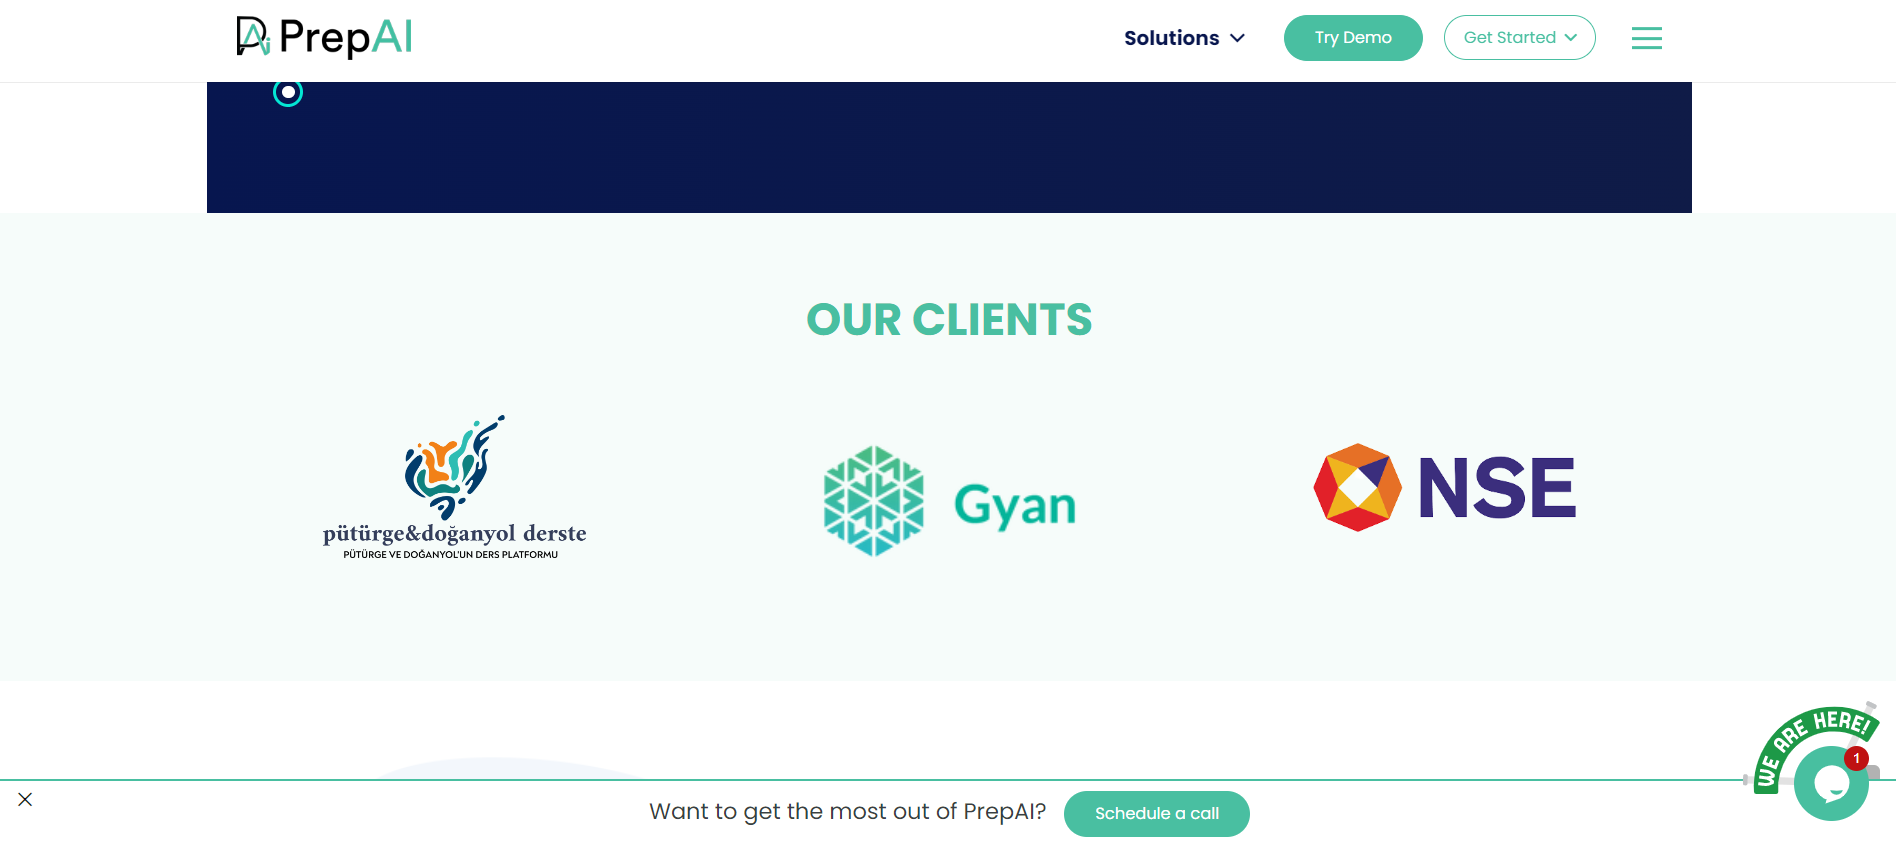Click the 'Want to get the most out of PrepAI?' text
The width and height of the screenshot is (1896, 843).
(848, 812)
